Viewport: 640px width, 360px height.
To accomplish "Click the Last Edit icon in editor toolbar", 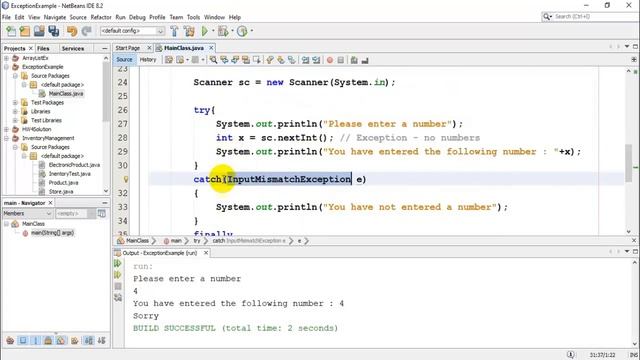I will [169, 60].
